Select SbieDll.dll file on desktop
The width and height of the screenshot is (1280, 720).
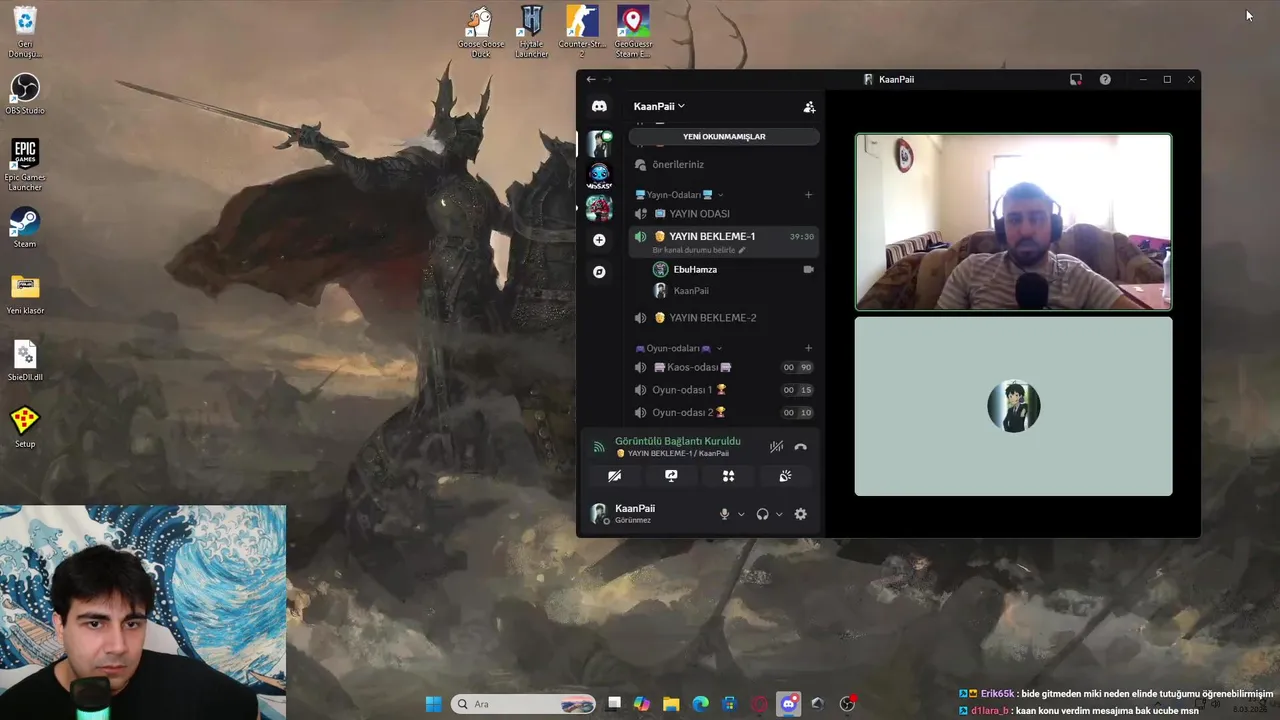coord(25,361)
